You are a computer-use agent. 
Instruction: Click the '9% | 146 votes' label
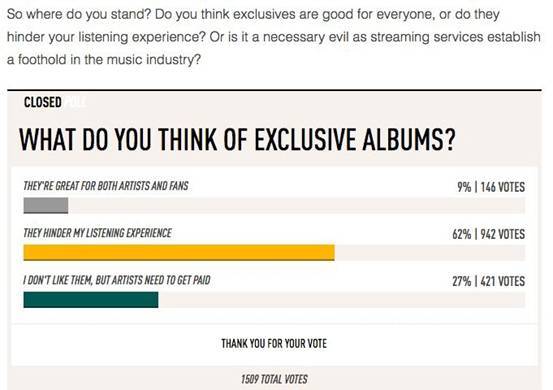[491, 187]
